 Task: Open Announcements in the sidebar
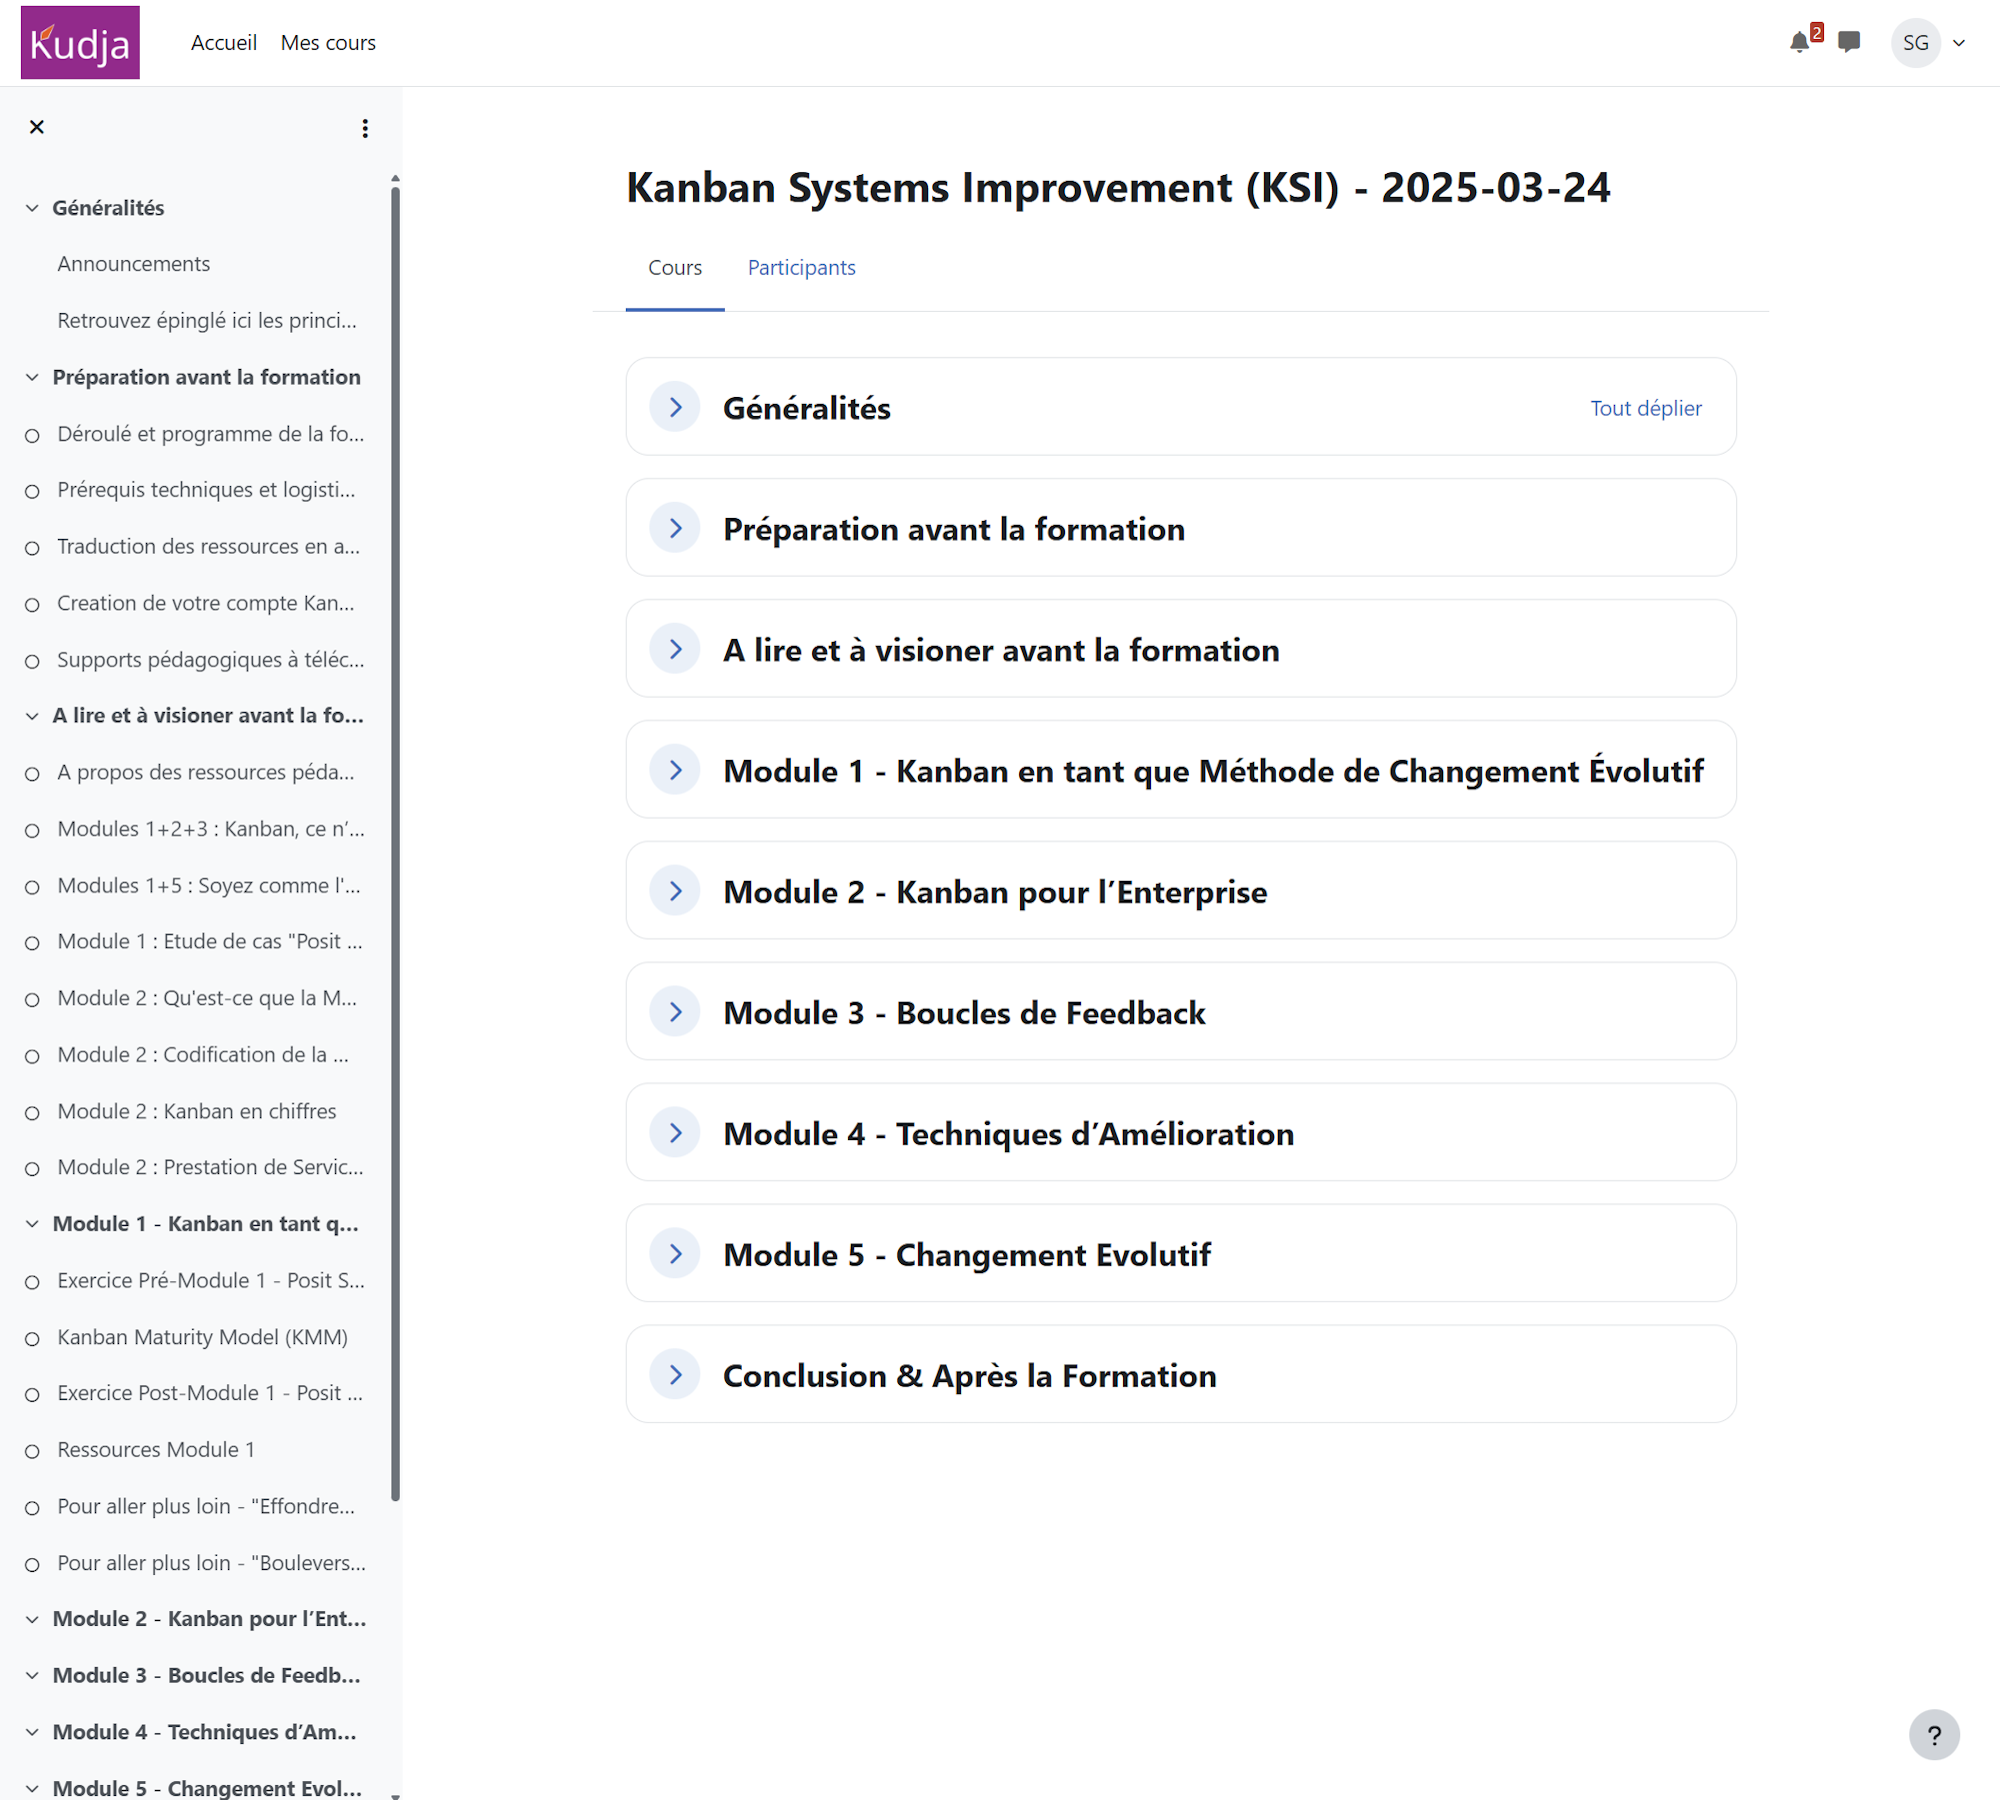[134, 264]
